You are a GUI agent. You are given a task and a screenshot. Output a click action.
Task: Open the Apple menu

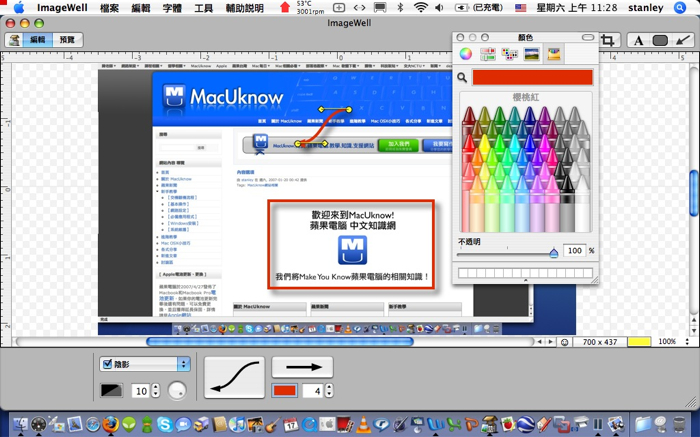click(x=19, y=8)
